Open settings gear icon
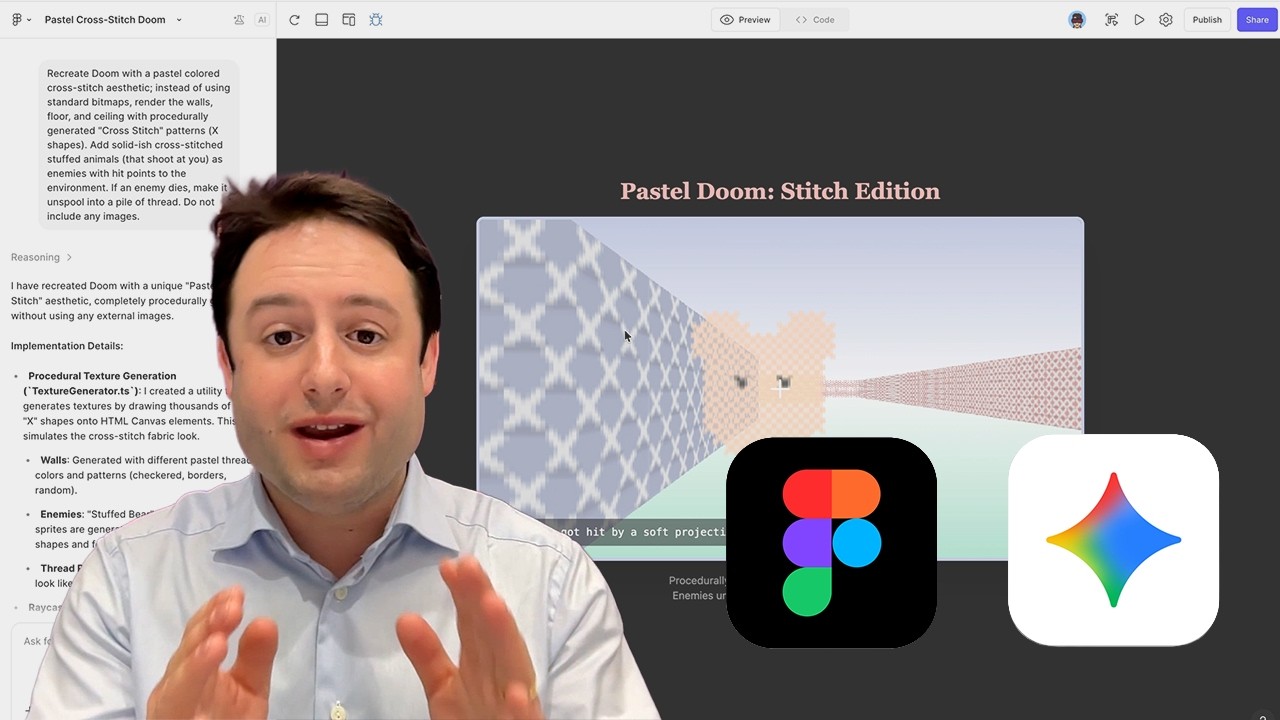Image resolution: width=1280 pixels, height=720 pixels. [1166, 20]
